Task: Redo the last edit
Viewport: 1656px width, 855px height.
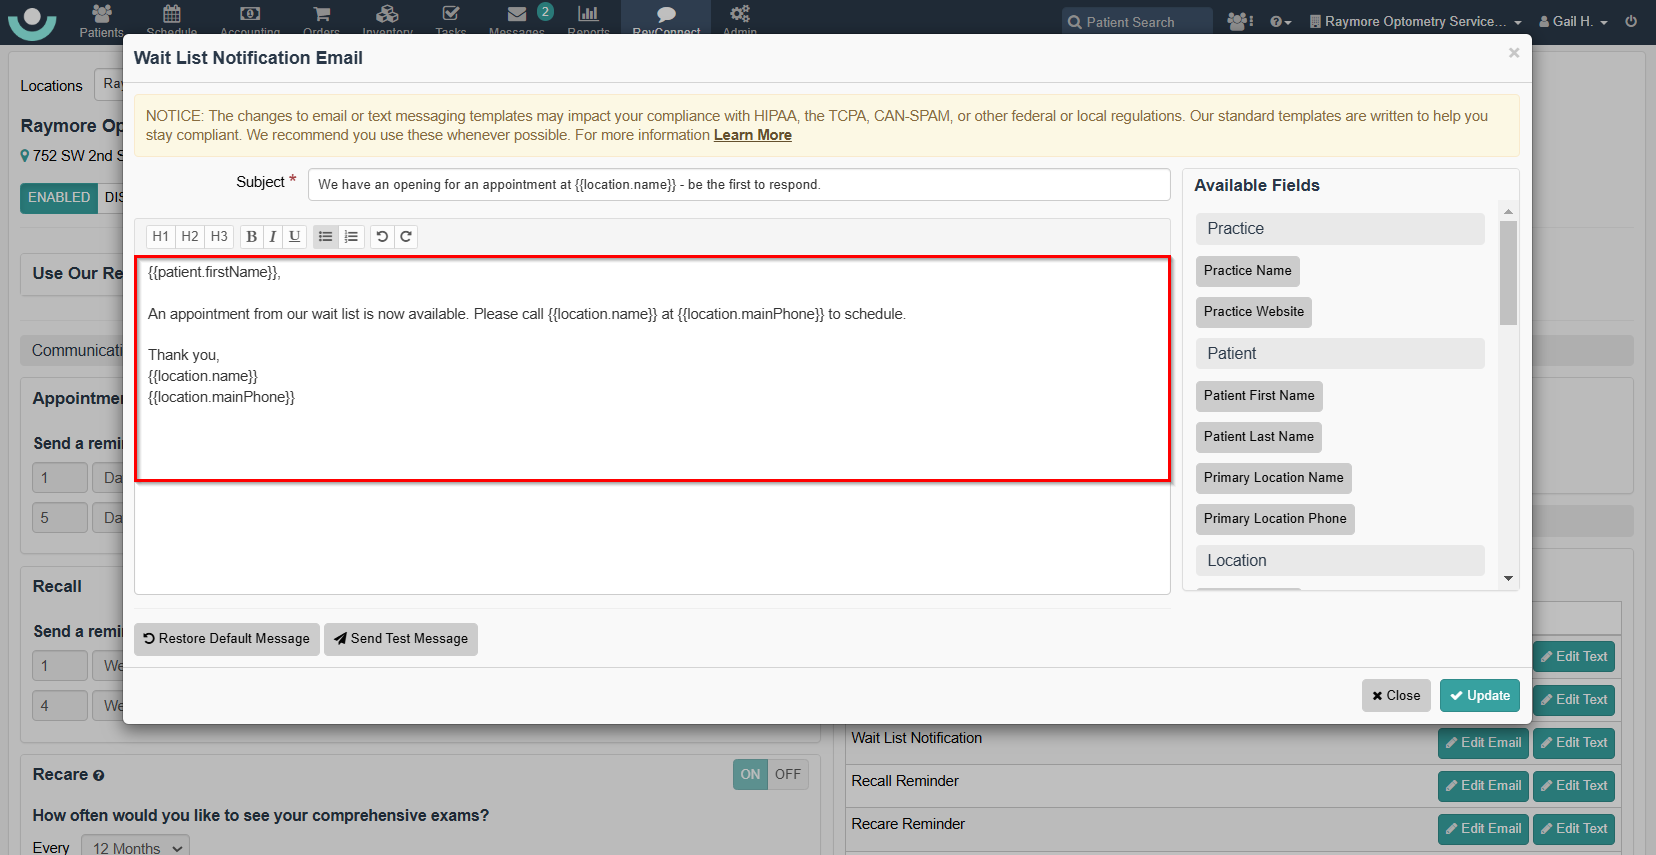Action: [406, 237]
